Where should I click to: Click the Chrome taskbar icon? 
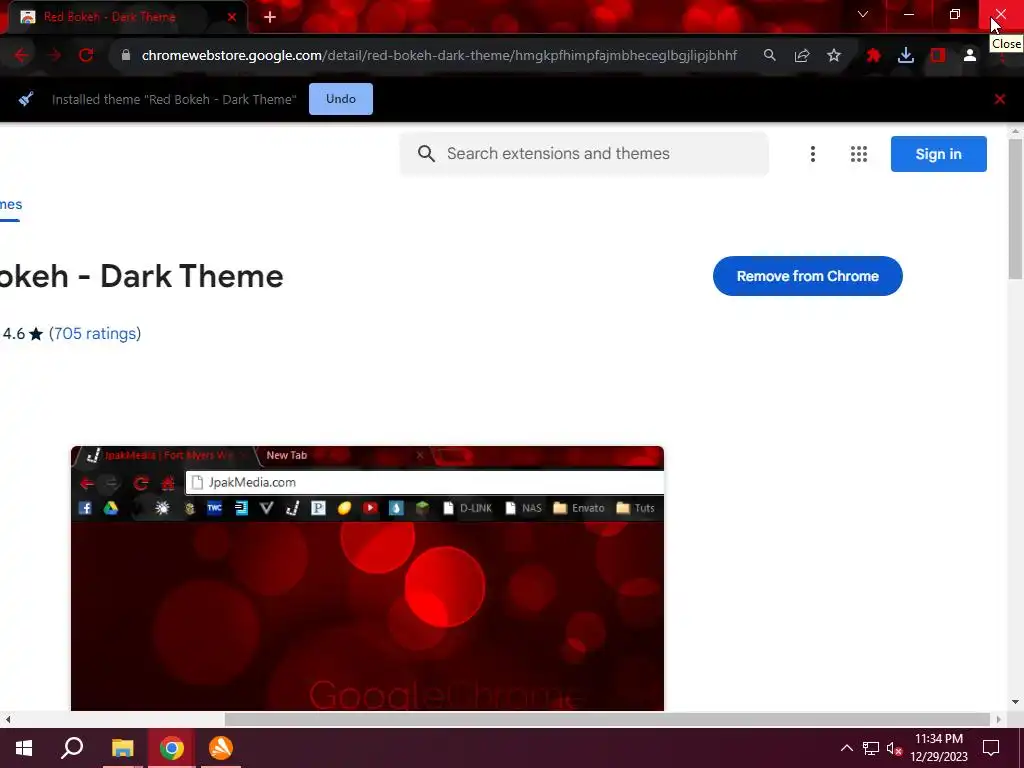172,748
